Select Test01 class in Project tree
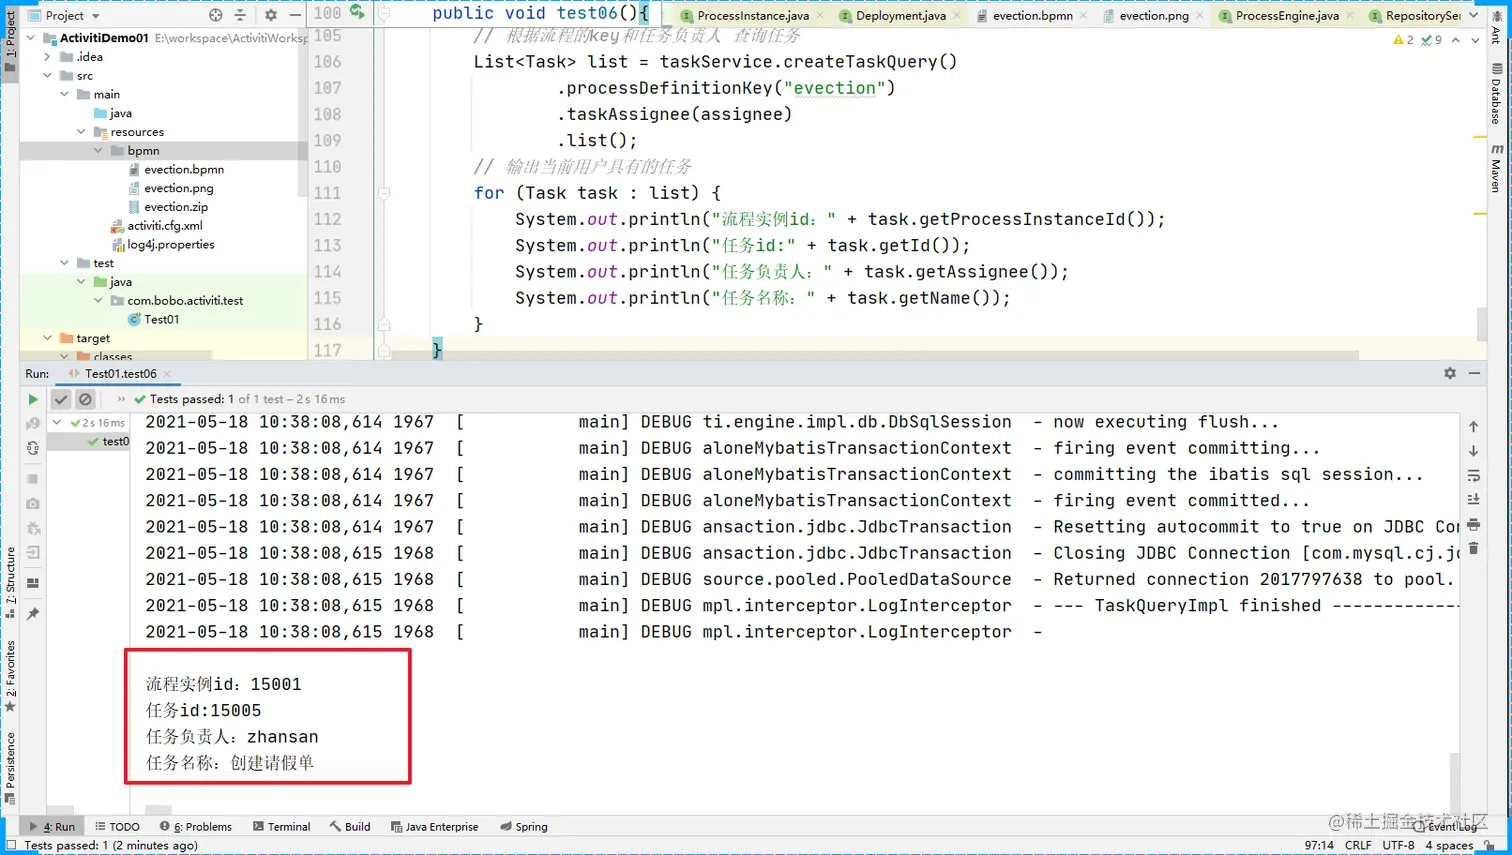This screenshot has height=855, width=1512. (x=161, y=320)
